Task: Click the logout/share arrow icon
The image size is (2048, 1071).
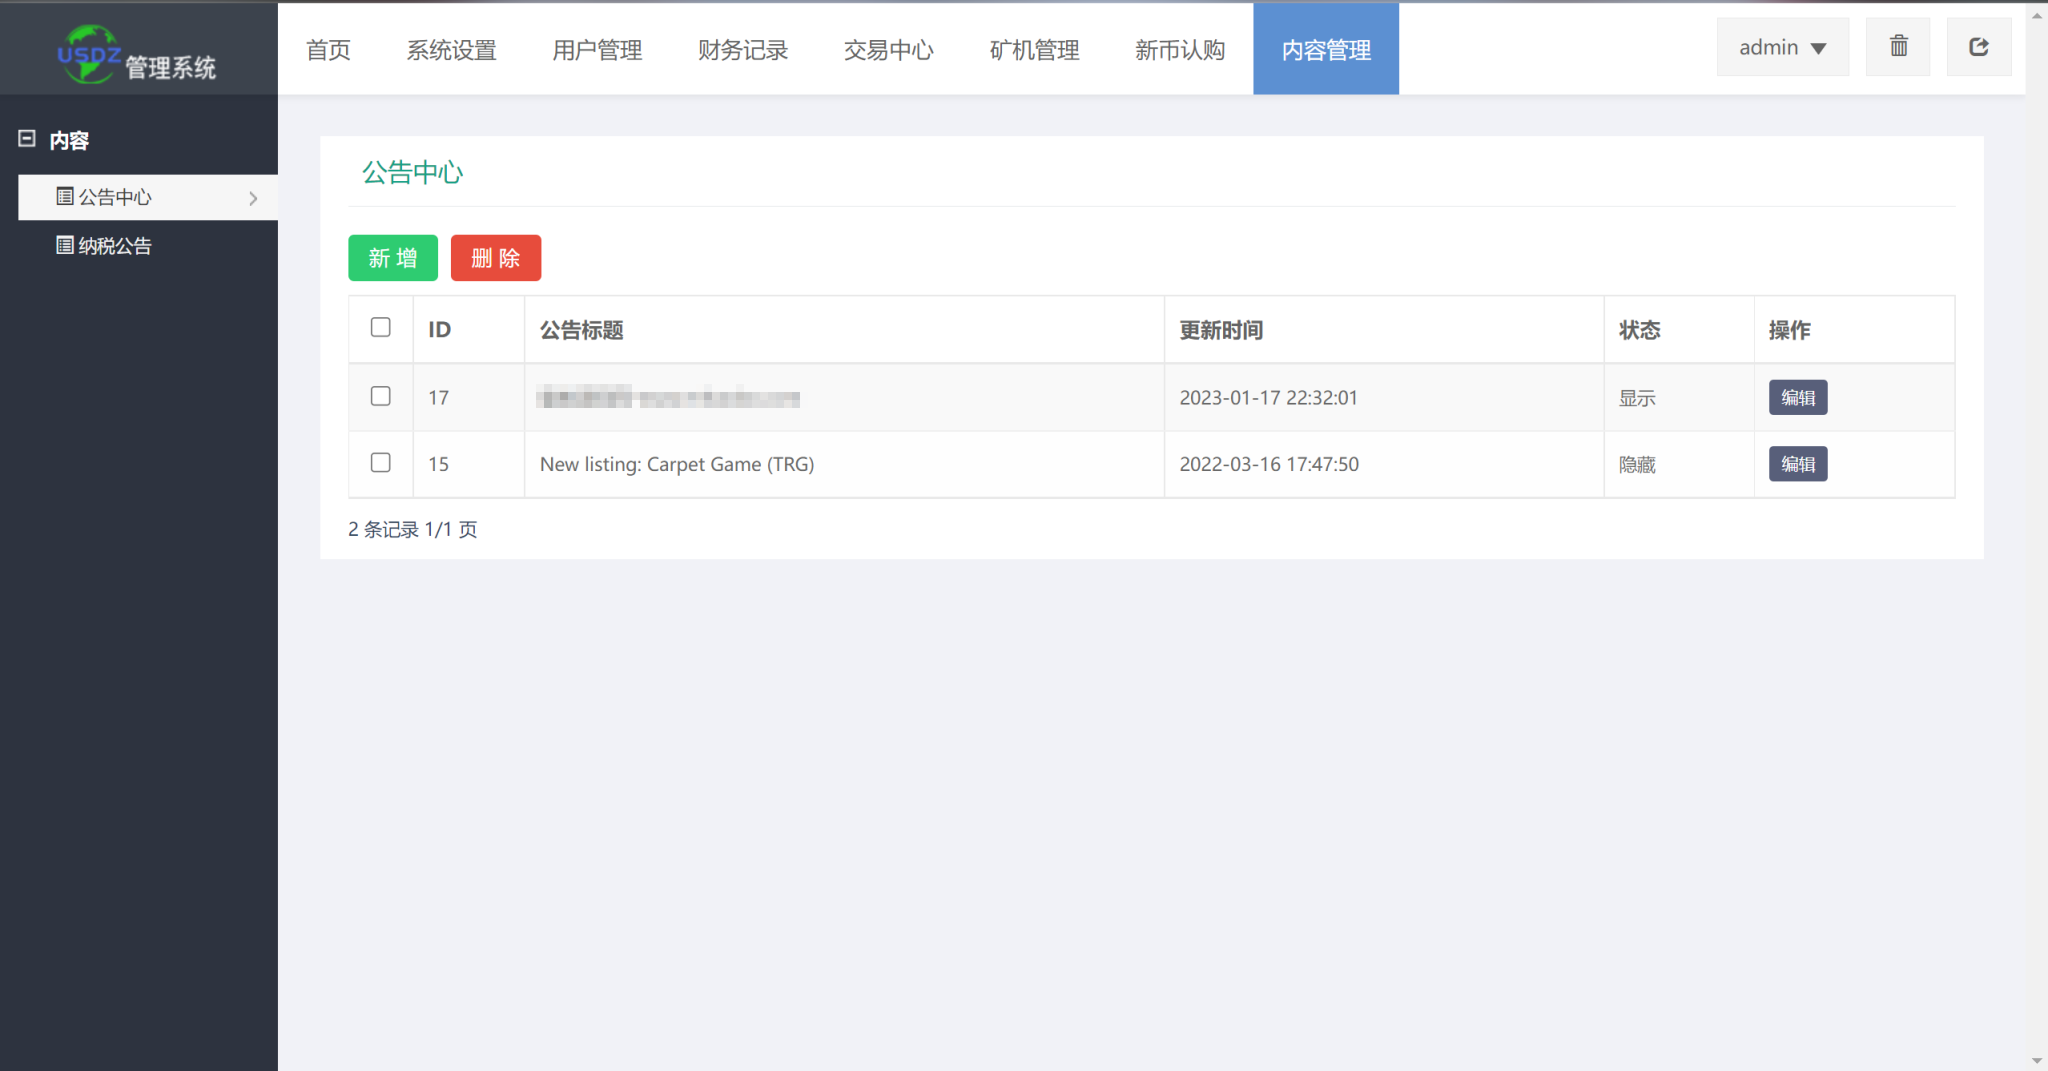Action: pyautogui.click(x=1978, y=47)
